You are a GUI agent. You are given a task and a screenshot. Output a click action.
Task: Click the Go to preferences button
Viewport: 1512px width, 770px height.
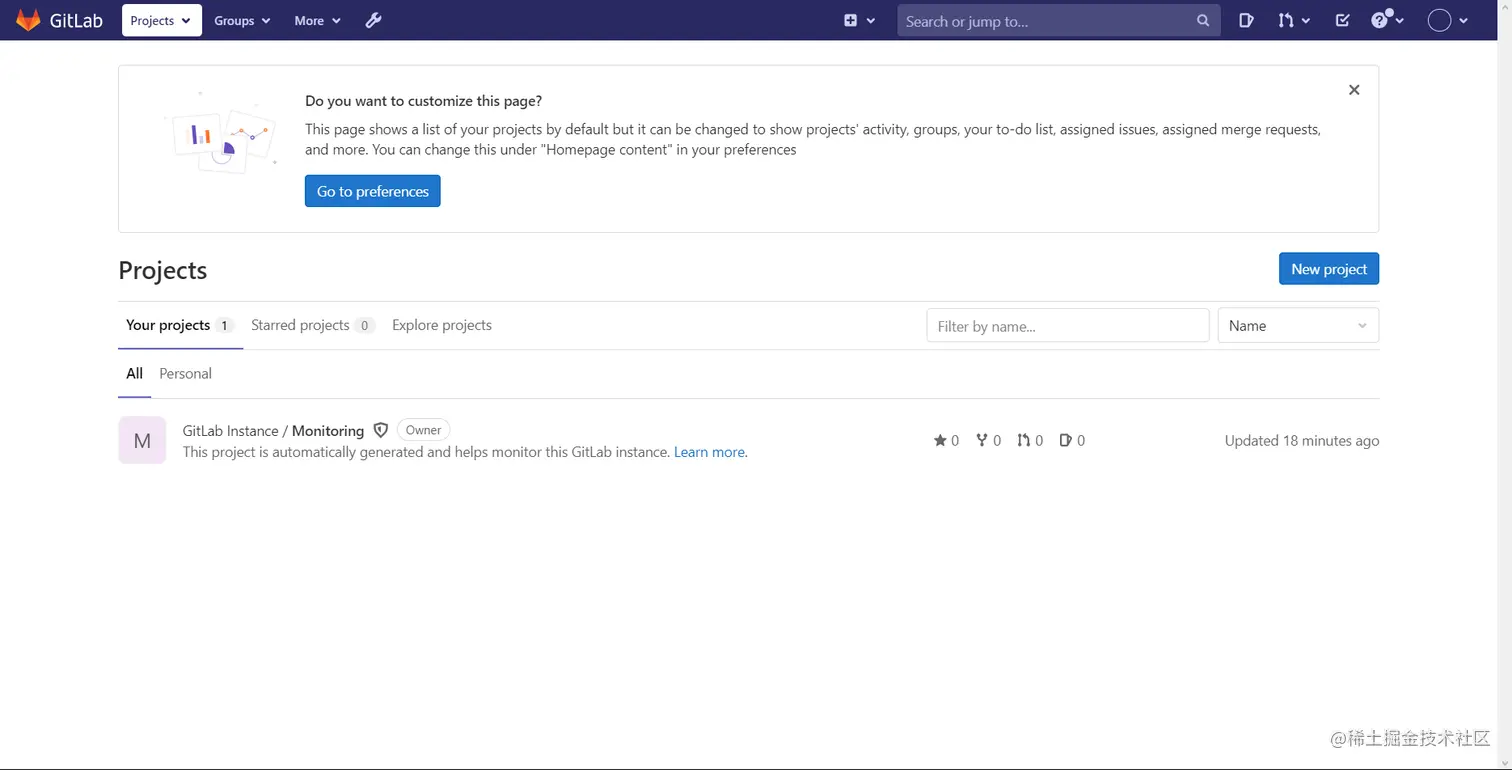pos(373,191)
